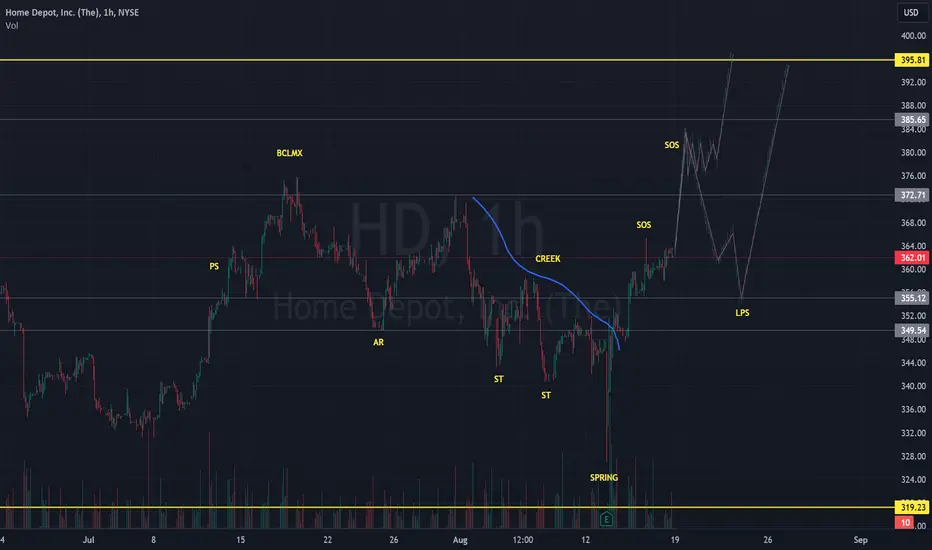This screenshot has height=550, width=932.
Task: Select the BCLMX annotation text
Action: point(289,153)
